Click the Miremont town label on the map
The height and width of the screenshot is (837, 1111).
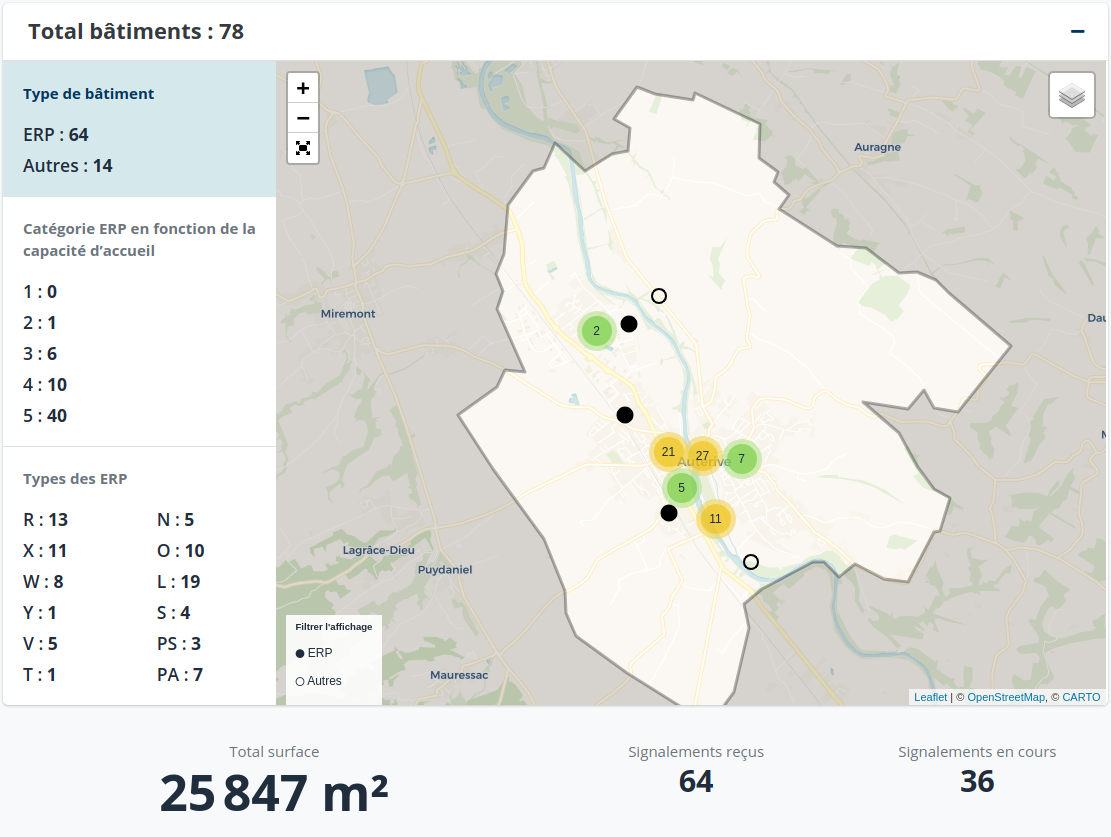tap(348, 313)
